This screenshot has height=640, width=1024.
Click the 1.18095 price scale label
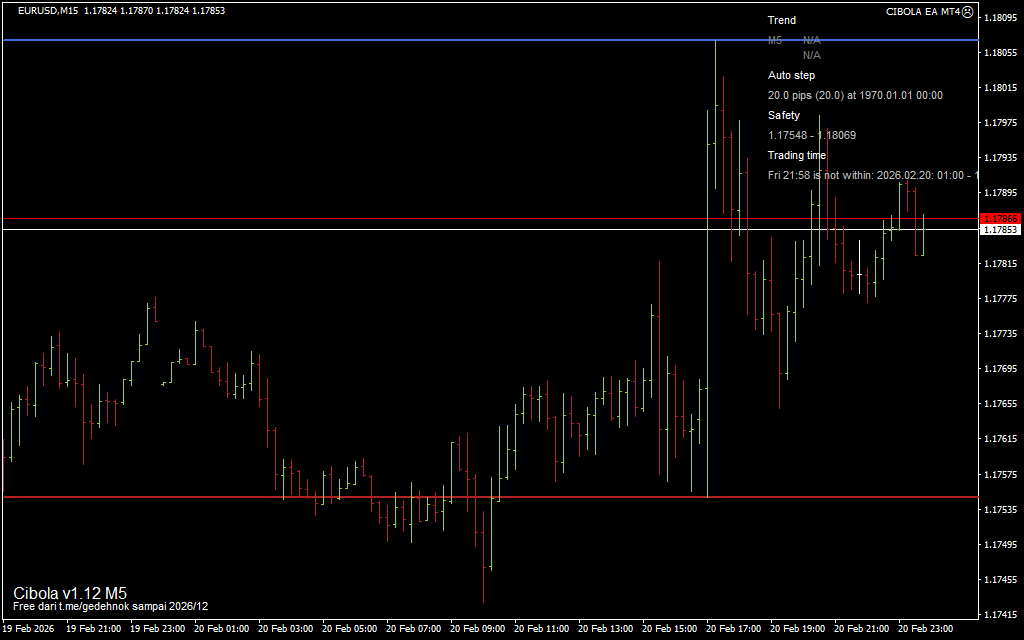(x=1001, y=18)
